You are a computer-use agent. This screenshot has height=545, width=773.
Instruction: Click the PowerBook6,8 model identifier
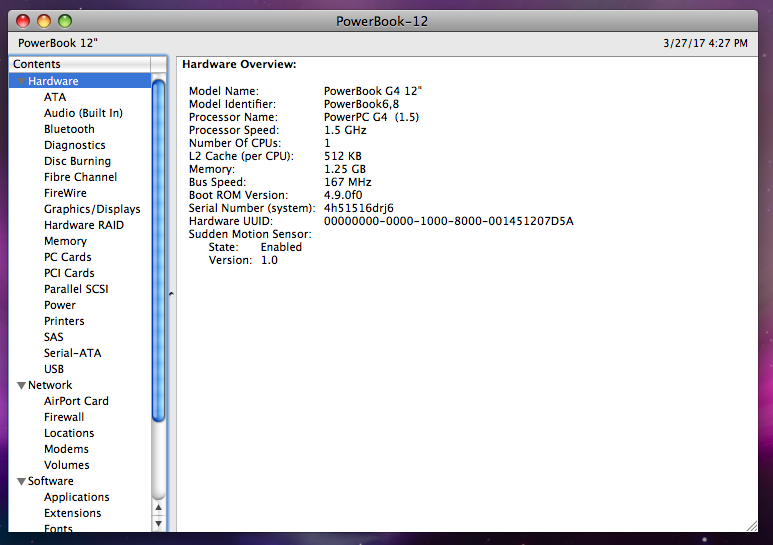click(x=361, y=104)
